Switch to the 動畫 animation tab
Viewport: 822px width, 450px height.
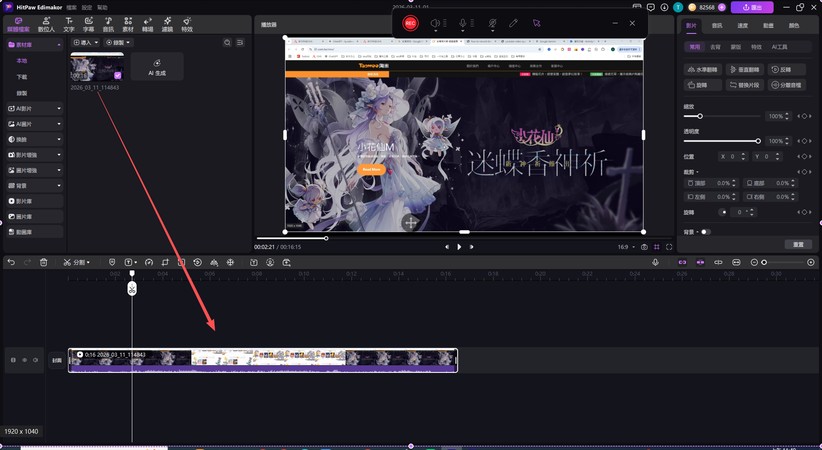[x=768, y=25]
